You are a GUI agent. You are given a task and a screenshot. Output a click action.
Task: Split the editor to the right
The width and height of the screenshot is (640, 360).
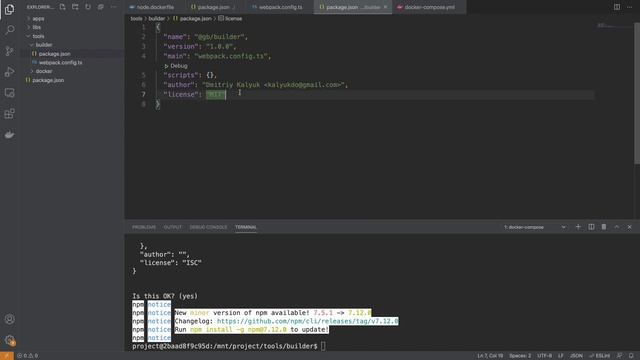[617, 7]
